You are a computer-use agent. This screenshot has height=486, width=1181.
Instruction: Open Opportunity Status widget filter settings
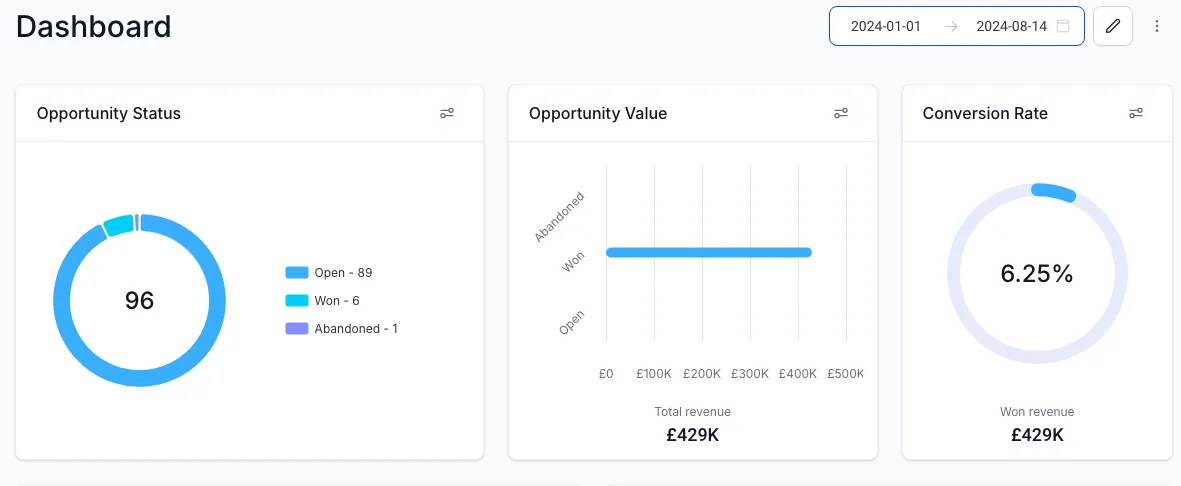[x=447, y=114]
